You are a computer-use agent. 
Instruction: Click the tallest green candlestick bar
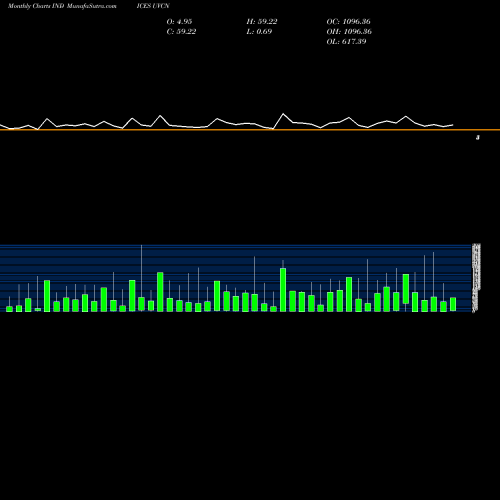click(283, 290)
